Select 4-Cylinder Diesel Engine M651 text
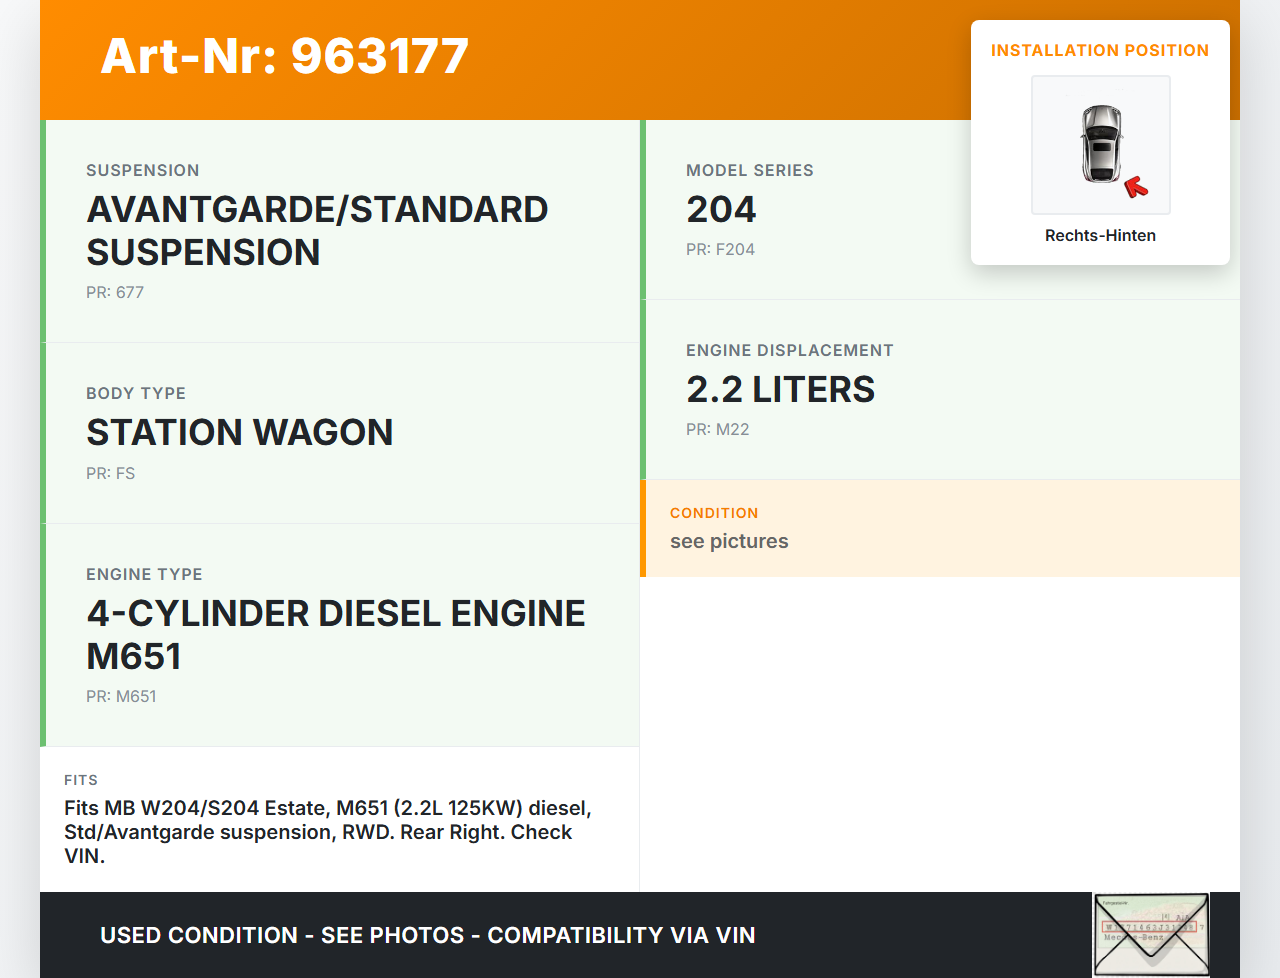Viewport: 1280px width, 978px height. (335, 635)
